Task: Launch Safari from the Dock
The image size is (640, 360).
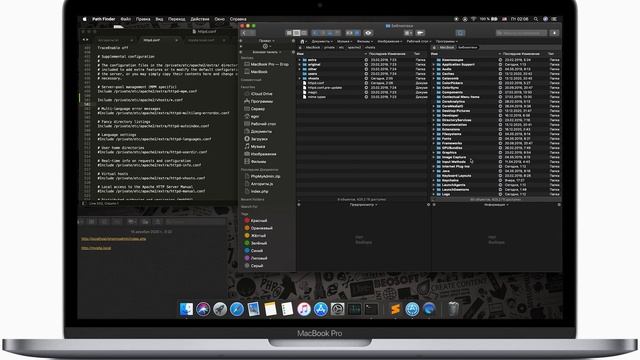Action: 237,309
